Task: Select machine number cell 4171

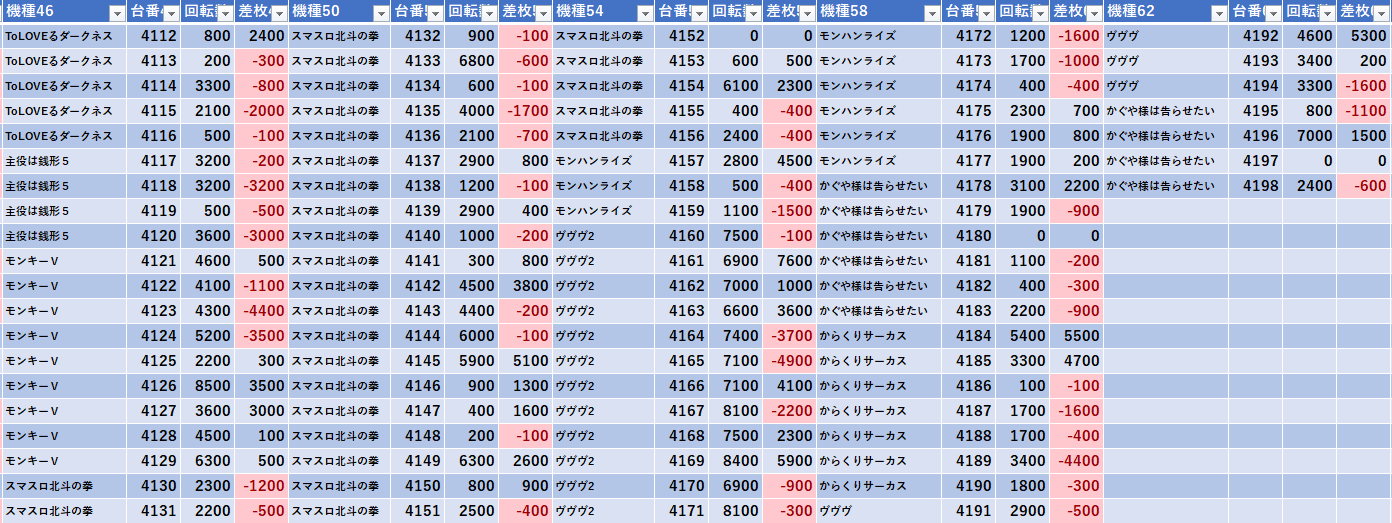Action: 682,511
